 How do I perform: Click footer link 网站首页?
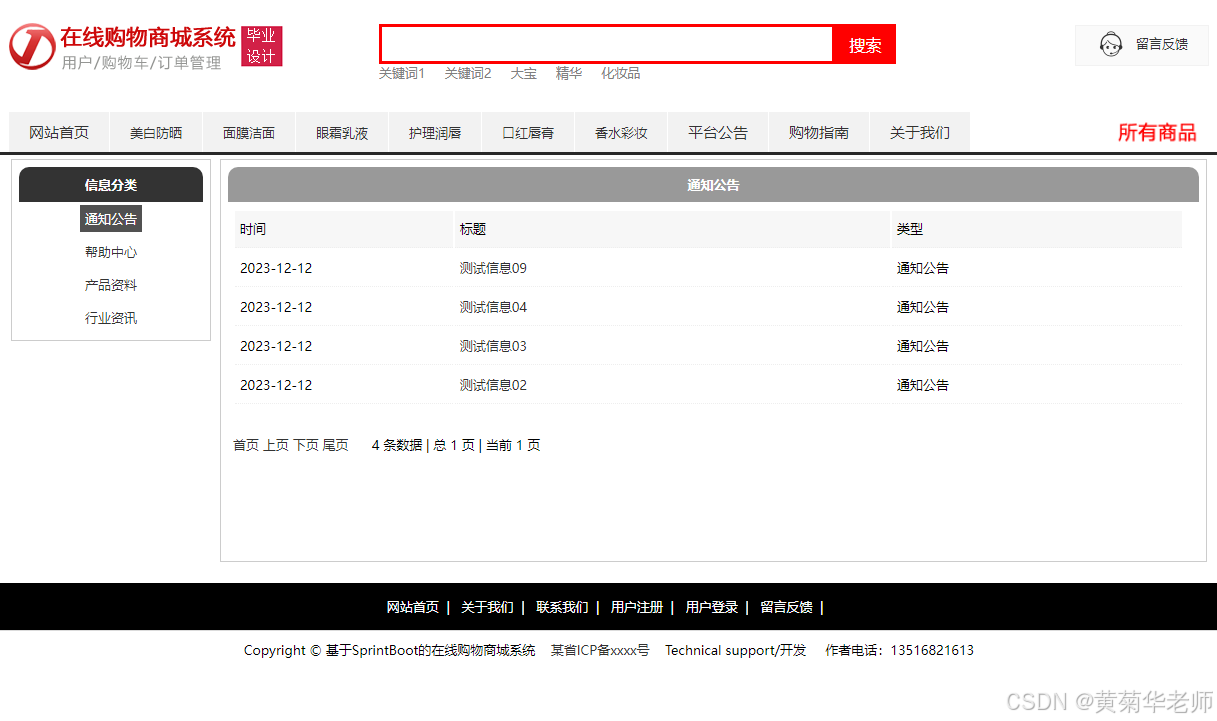413,607
